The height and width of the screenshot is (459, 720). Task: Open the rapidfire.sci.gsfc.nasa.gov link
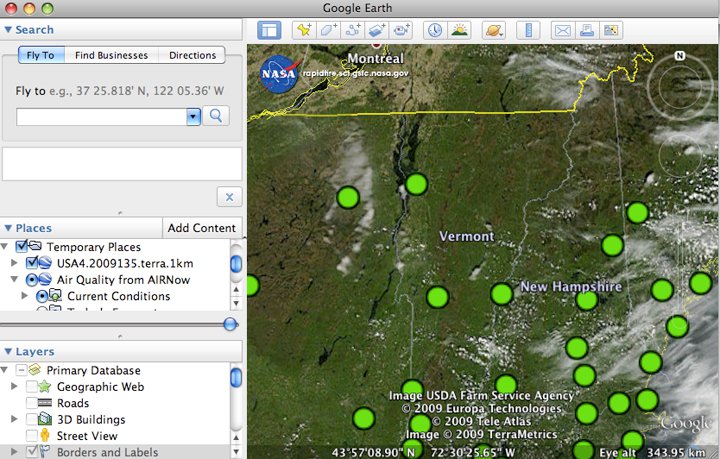pos(355,73)
